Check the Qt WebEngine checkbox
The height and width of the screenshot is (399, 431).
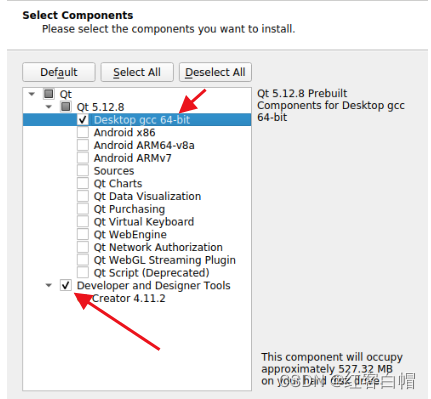[x=83, y=234]
